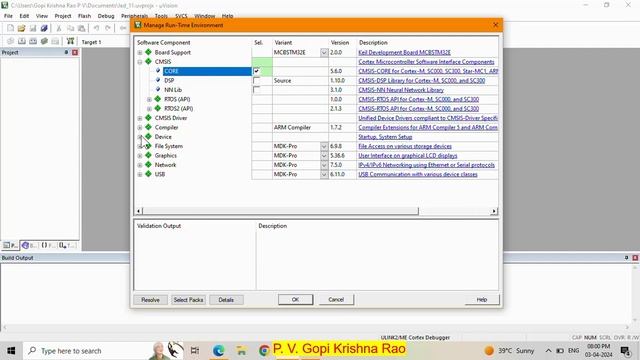640x360 pixels.
Task: Open File System MDK-Pro variant dropdown
Action: click(324, 146)
